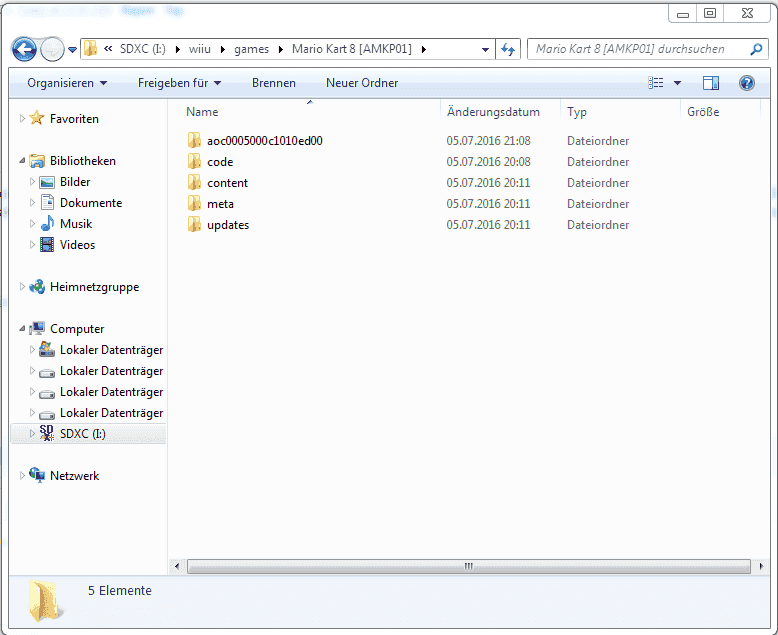
Task: Click the horizontal scrollbar right arrow
Action: click(x=761, y=566)
